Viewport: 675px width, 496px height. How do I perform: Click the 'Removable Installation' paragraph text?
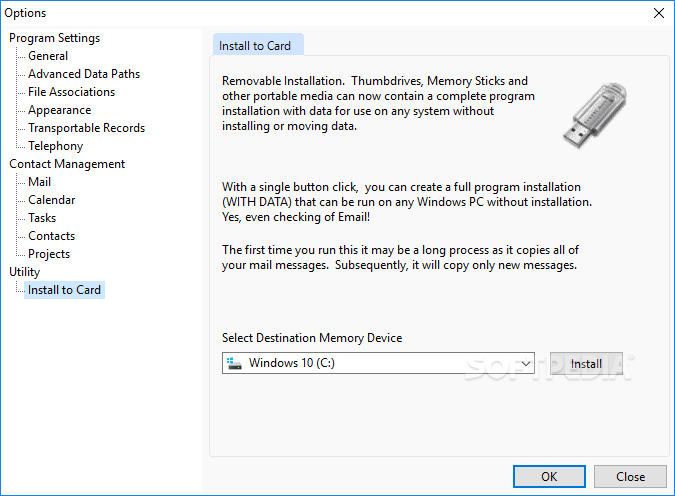pyautogui.click(x=378, y=103)
